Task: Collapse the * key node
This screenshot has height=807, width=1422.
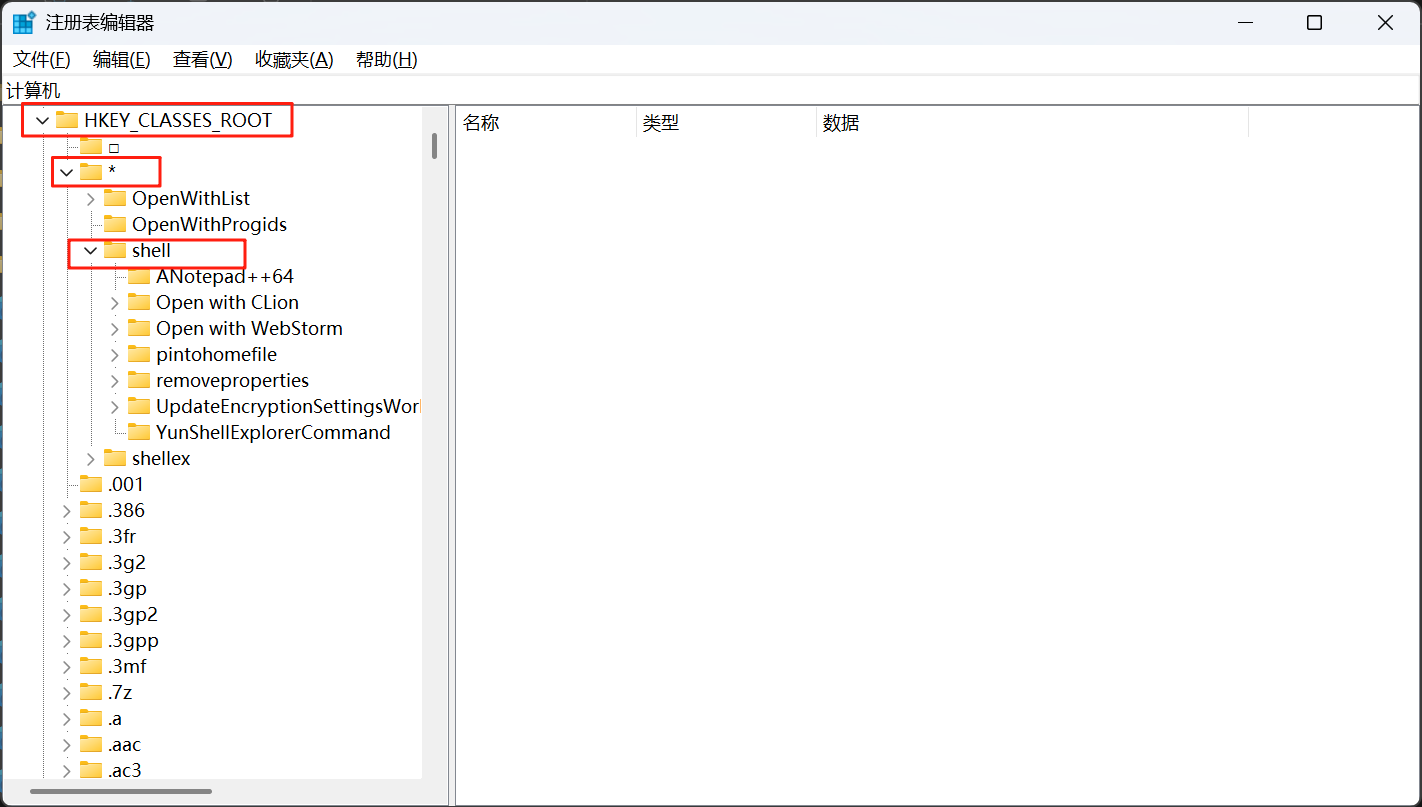Action: [66, 173]
